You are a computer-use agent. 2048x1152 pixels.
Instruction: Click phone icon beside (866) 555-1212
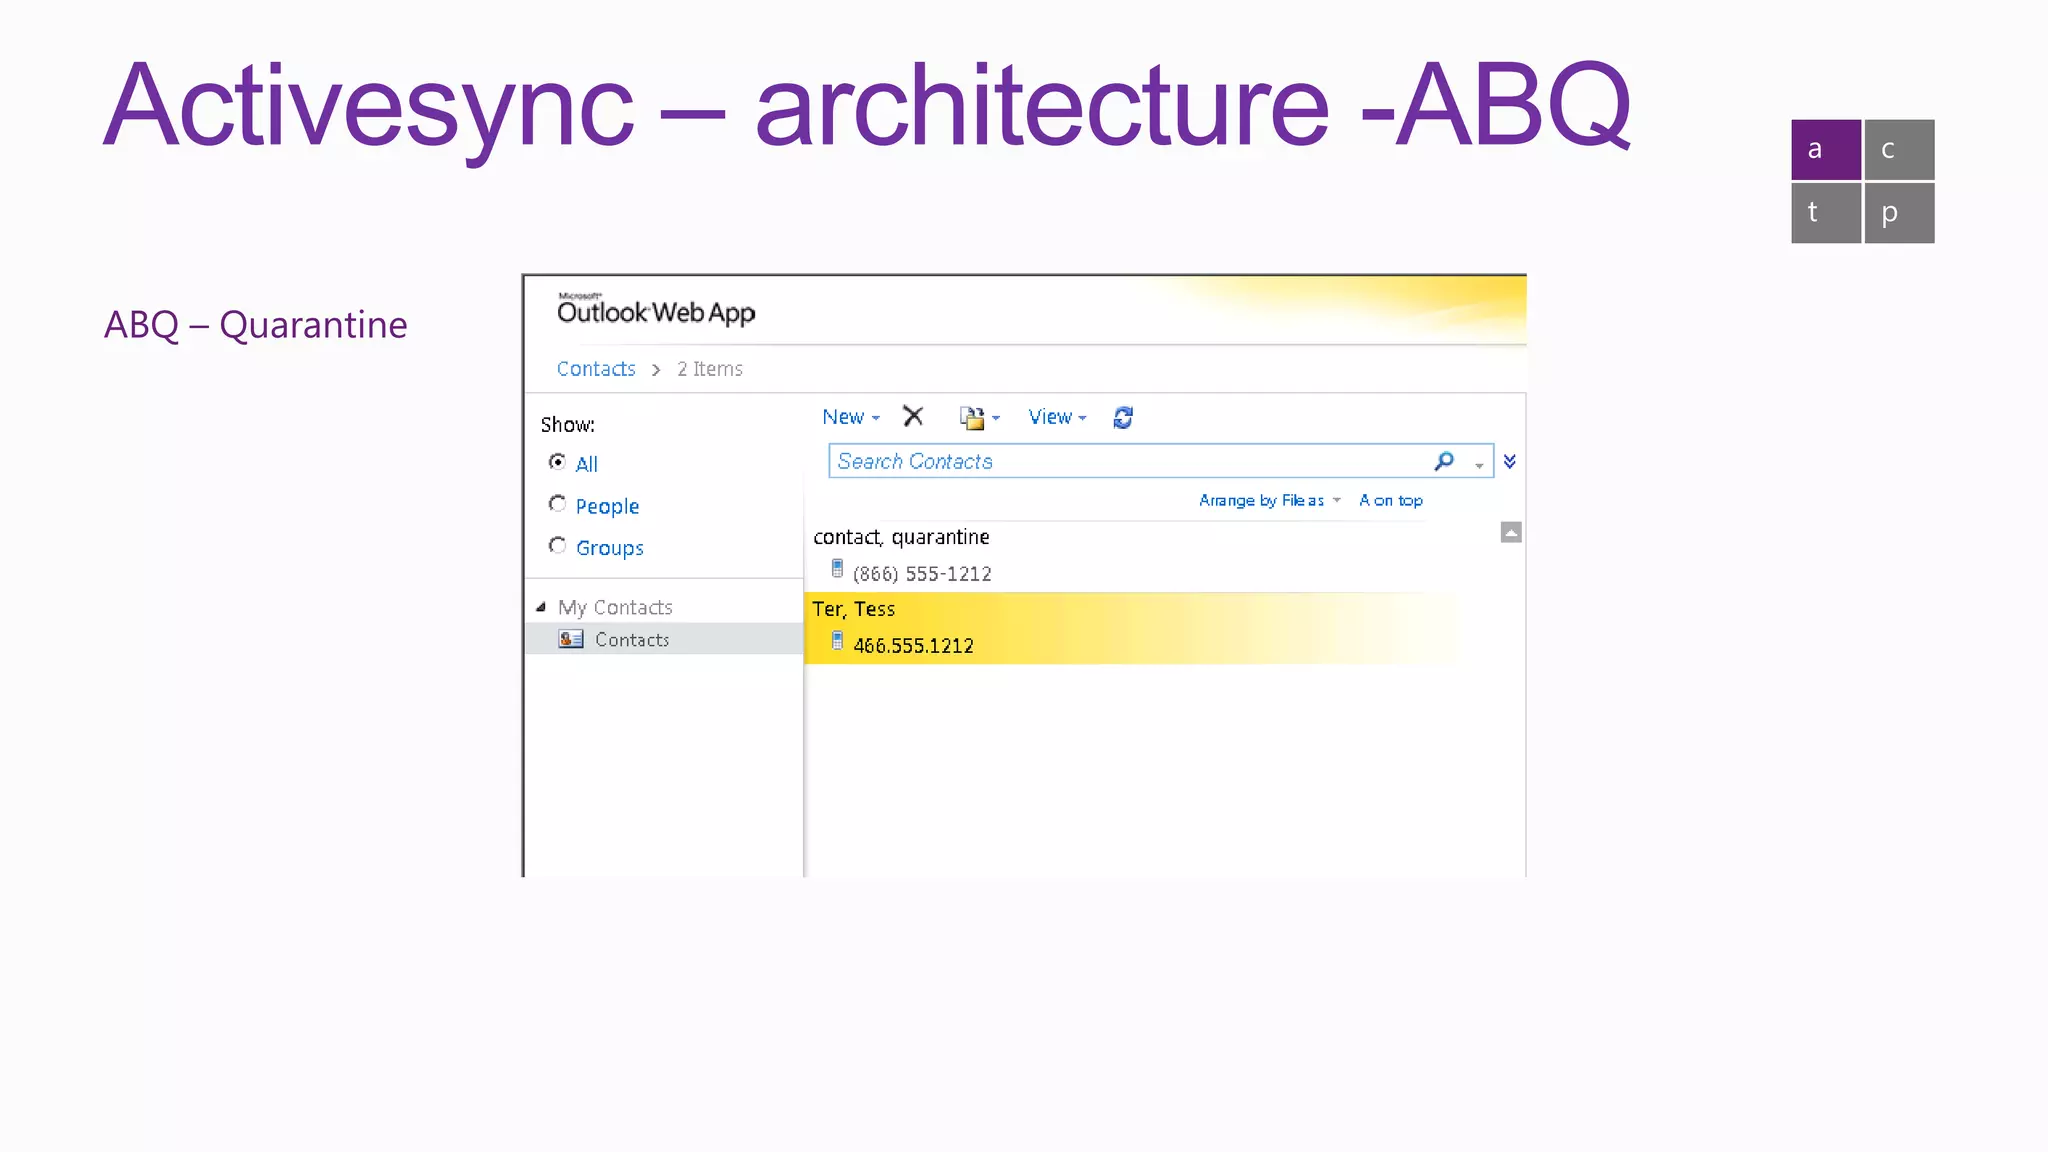(837, 570)
